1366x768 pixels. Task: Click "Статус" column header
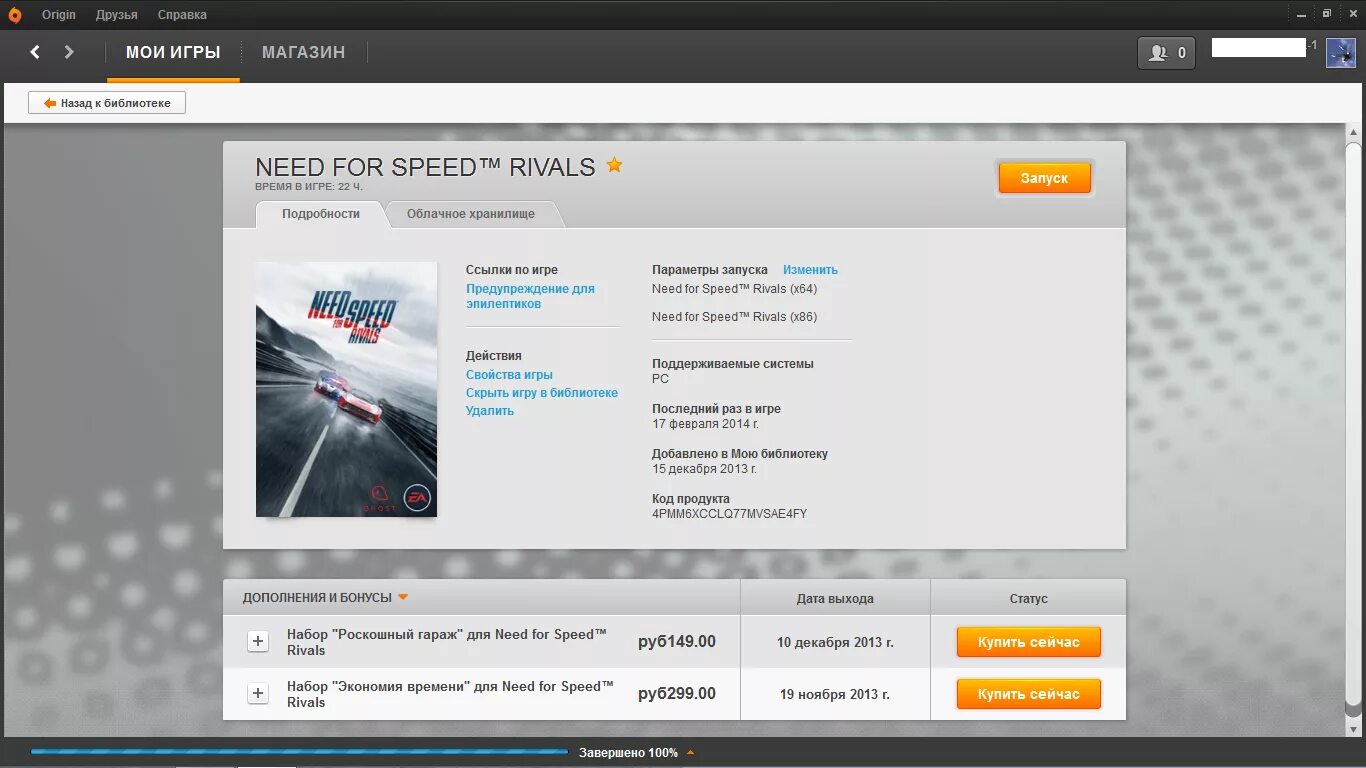[1028, 599]
